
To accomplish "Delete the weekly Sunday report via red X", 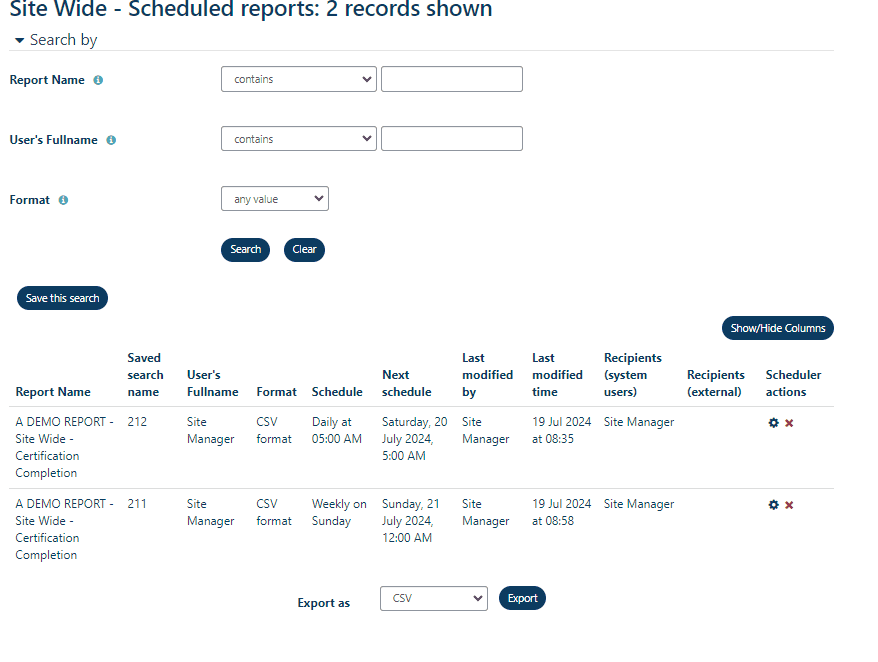I will click(789, 505).
